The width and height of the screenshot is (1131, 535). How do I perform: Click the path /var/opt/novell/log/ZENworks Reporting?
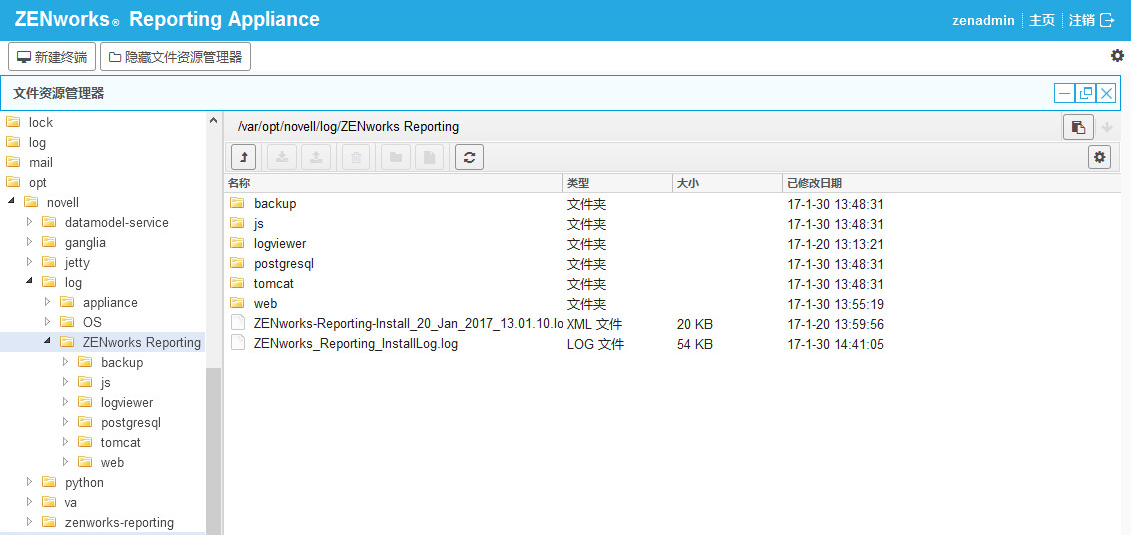coord(348,127)
